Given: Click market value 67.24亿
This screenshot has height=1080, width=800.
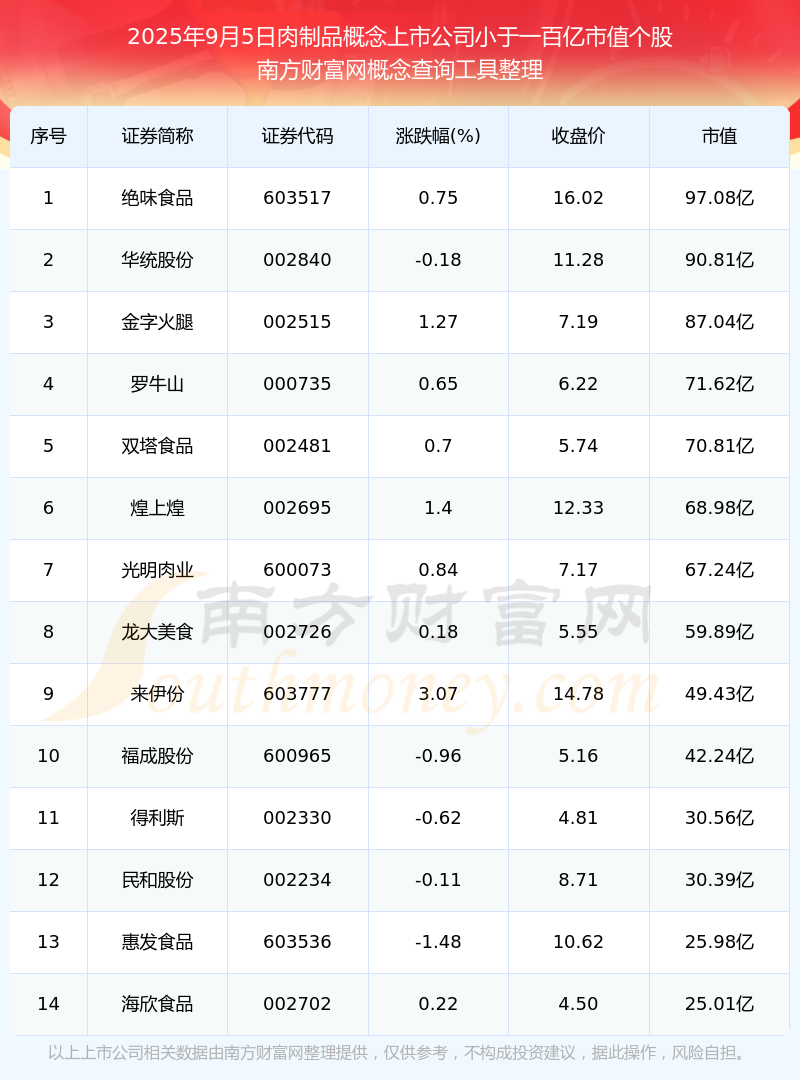Looking at the screenshot, I should pos(719,570).
